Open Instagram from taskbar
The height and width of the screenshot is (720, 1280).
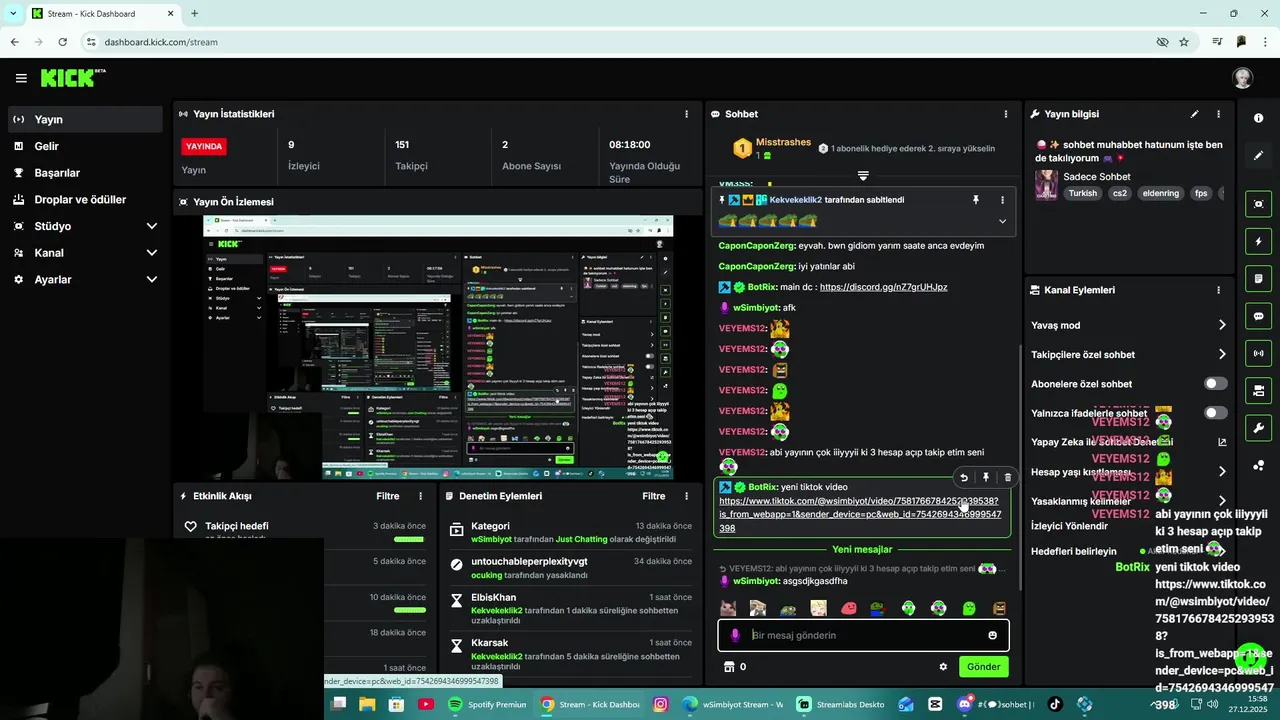click(x=660, y=704)
